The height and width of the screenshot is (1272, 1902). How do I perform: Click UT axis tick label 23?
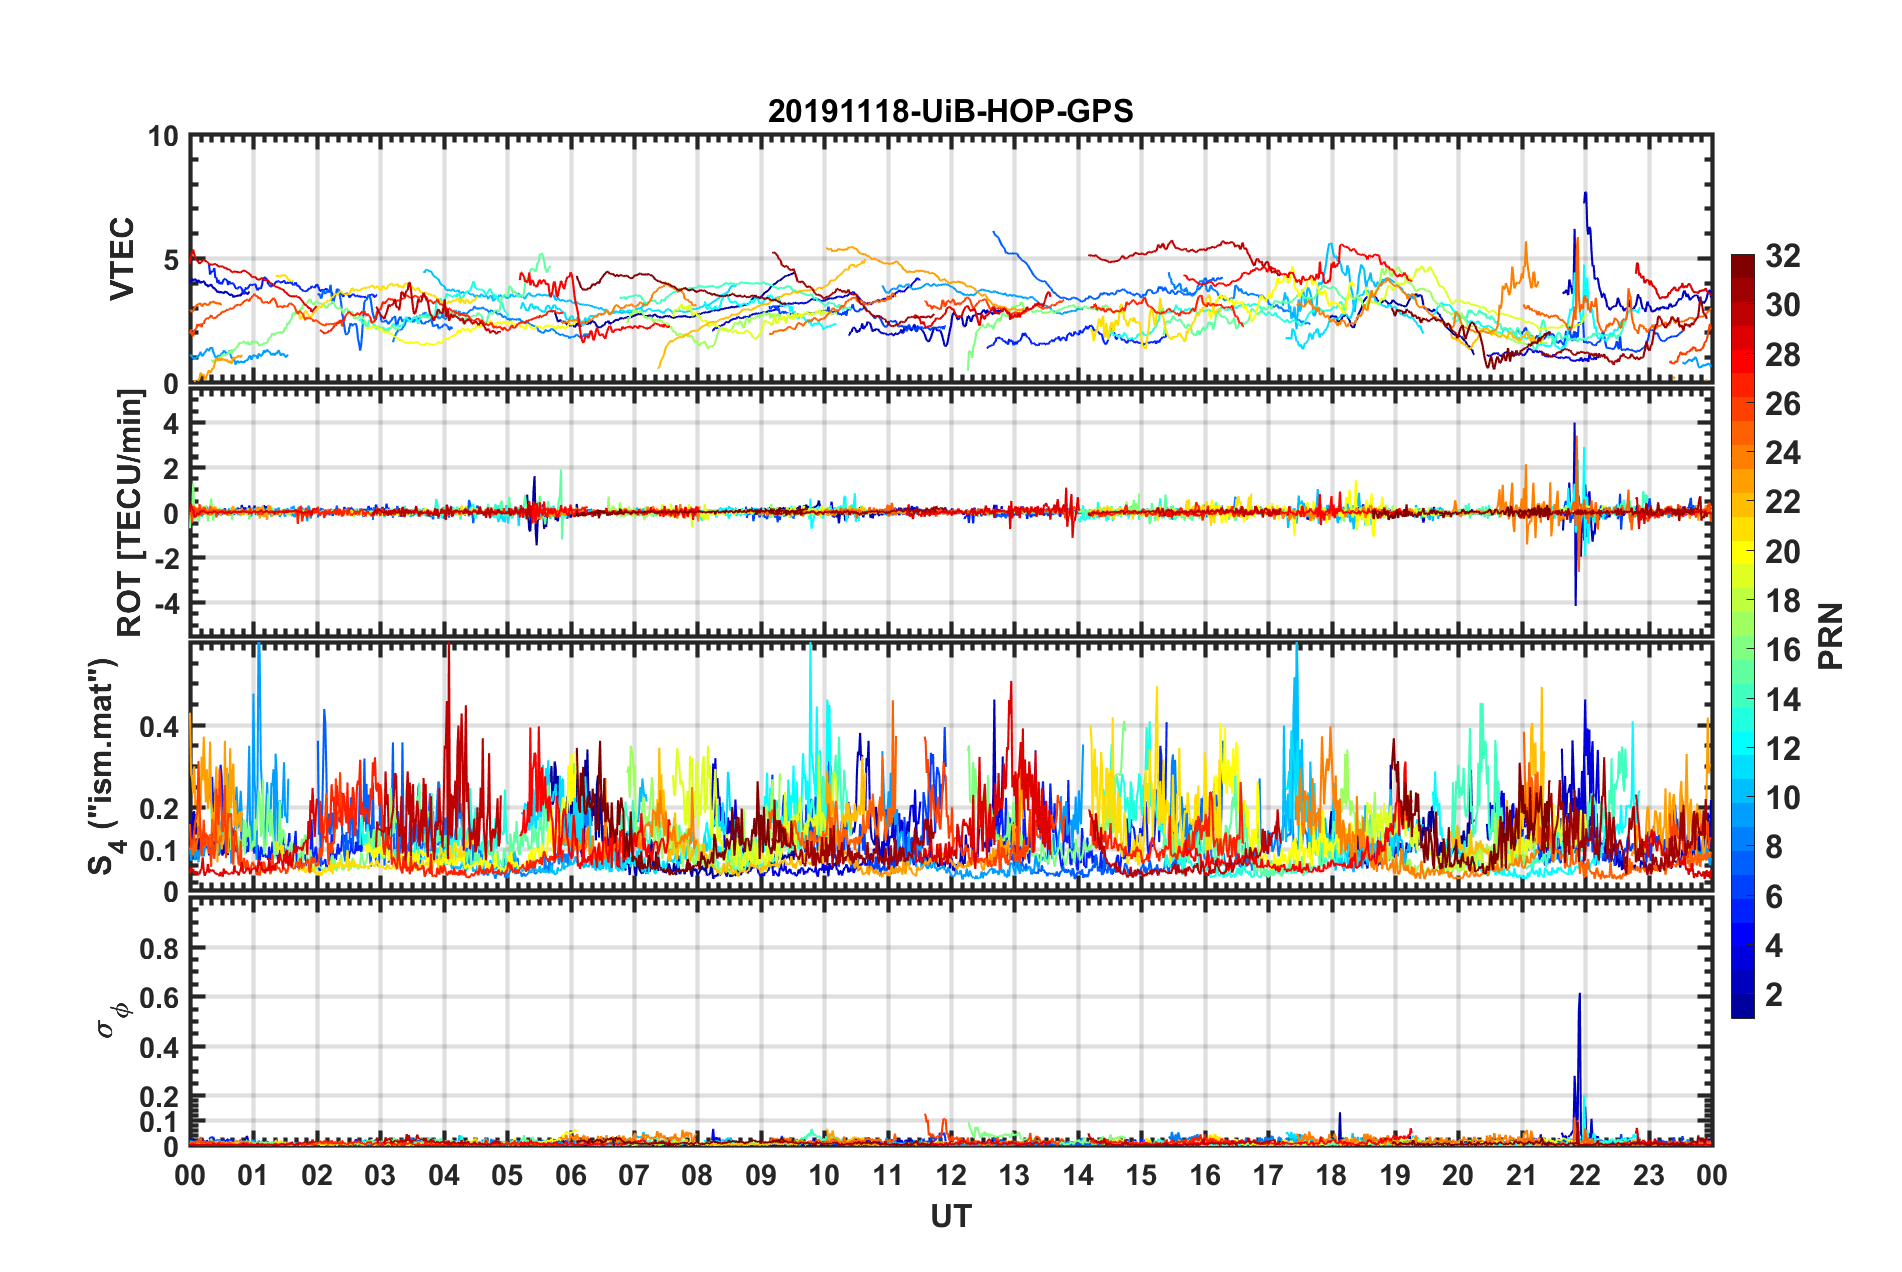click(1649, 1175)
